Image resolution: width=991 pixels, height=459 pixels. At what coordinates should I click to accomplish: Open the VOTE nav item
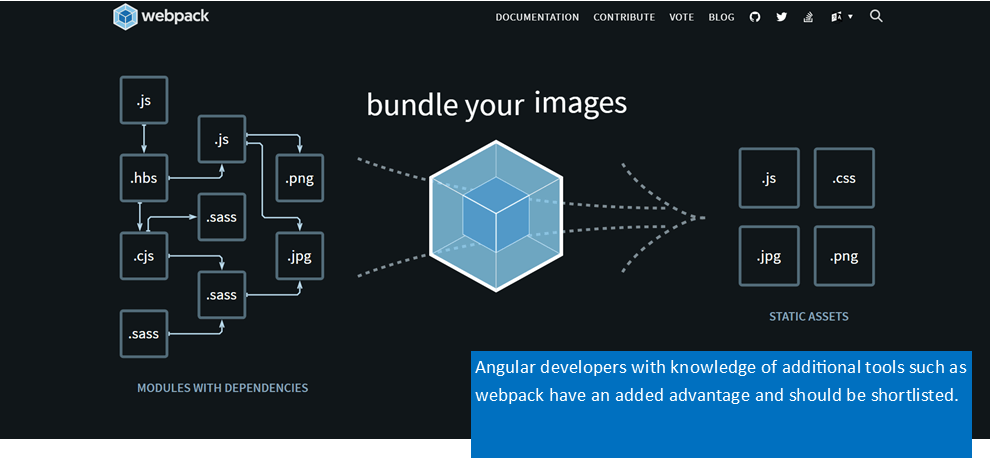coord(682,18)
